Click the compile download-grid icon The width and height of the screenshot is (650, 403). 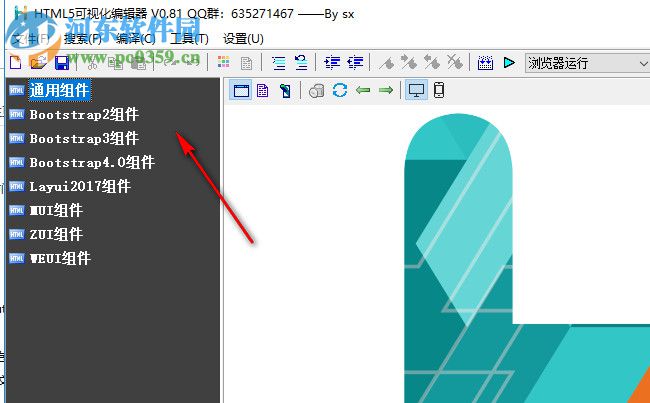[x=485, y=63]
